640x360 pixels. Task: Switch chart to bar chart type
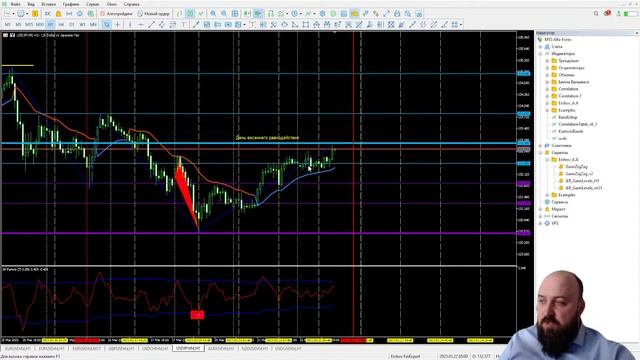pyautogui.click(x=179, y=13)
